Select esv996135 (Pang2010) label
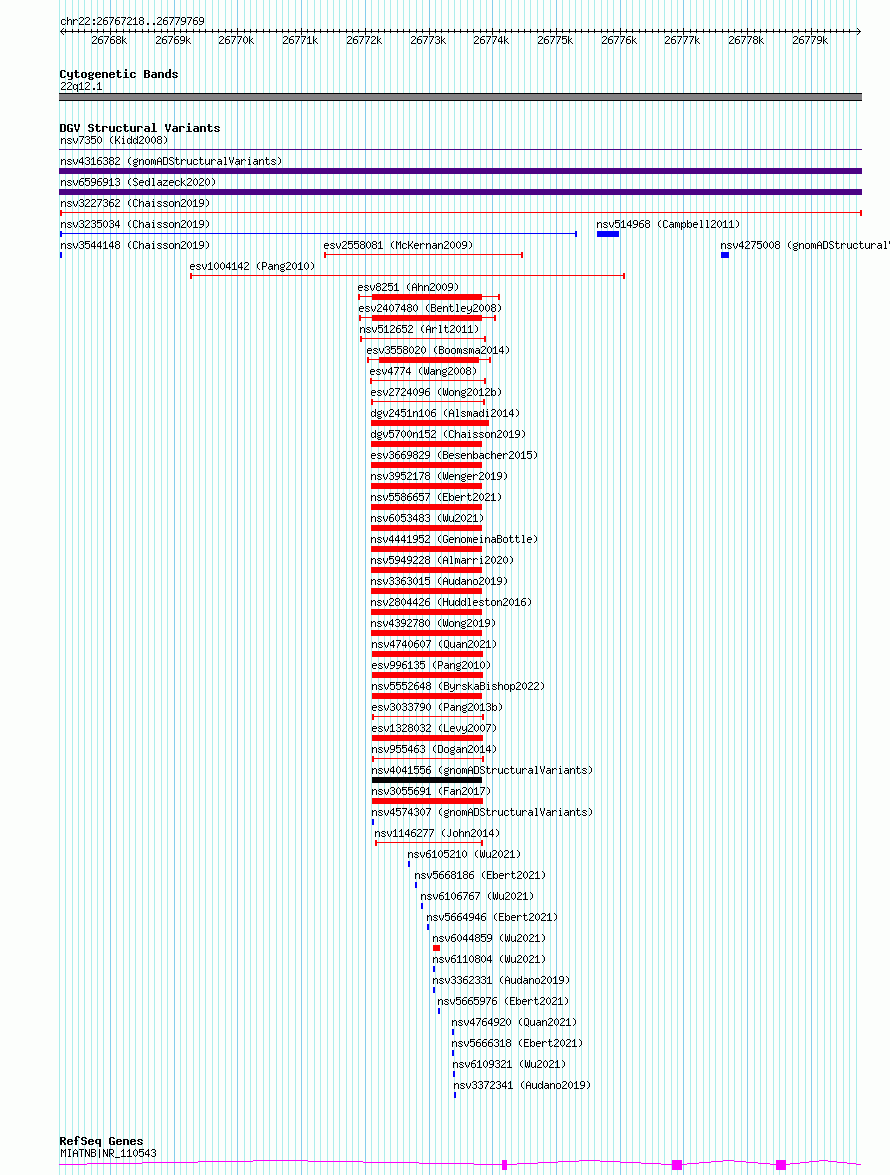 coord(432,665)
